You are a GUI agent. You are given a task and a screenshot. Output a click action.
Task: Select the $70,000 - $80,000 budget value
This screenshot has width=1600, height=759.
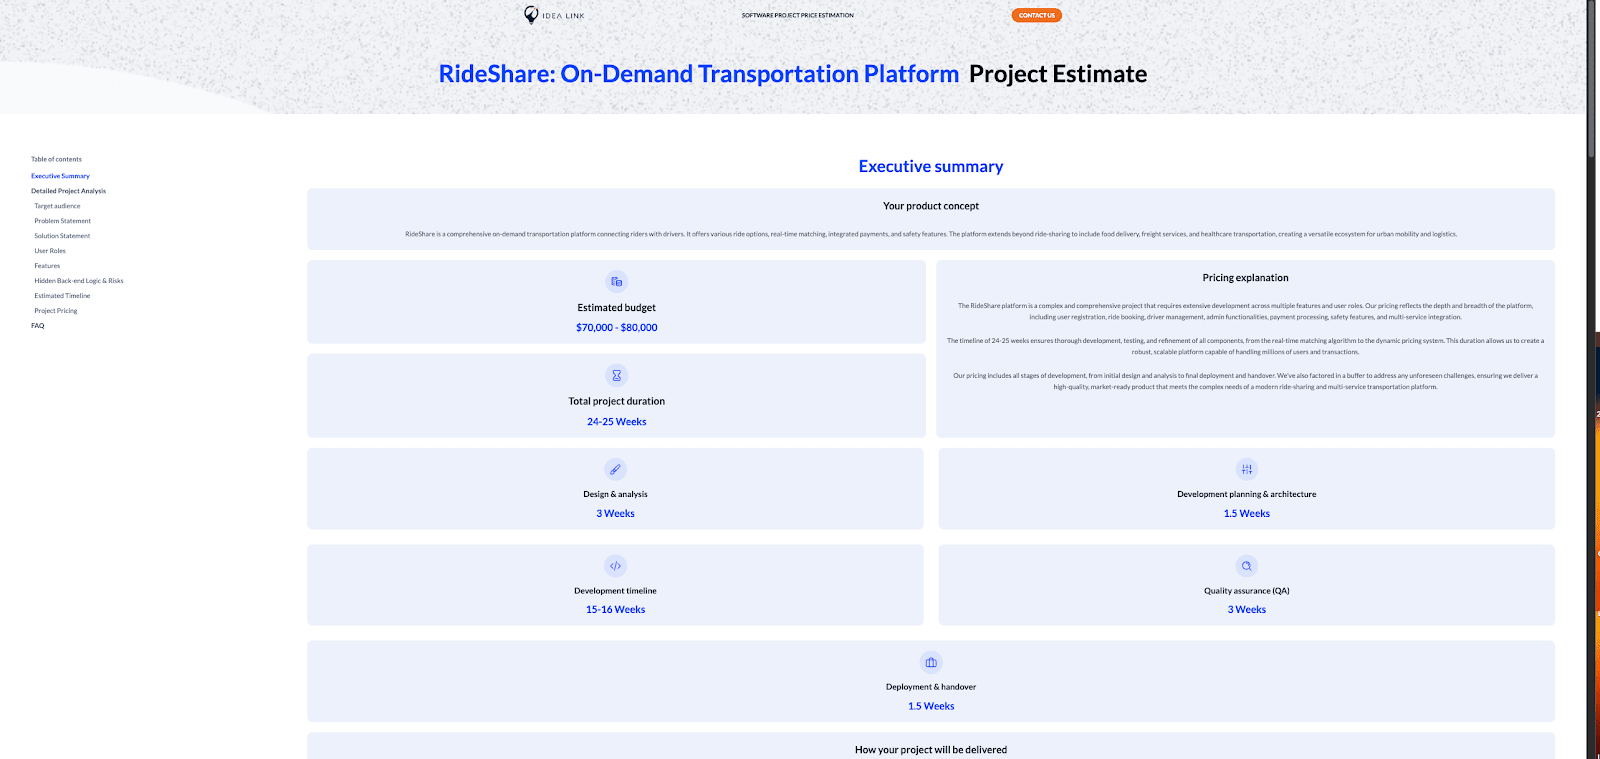click(617, 328)
